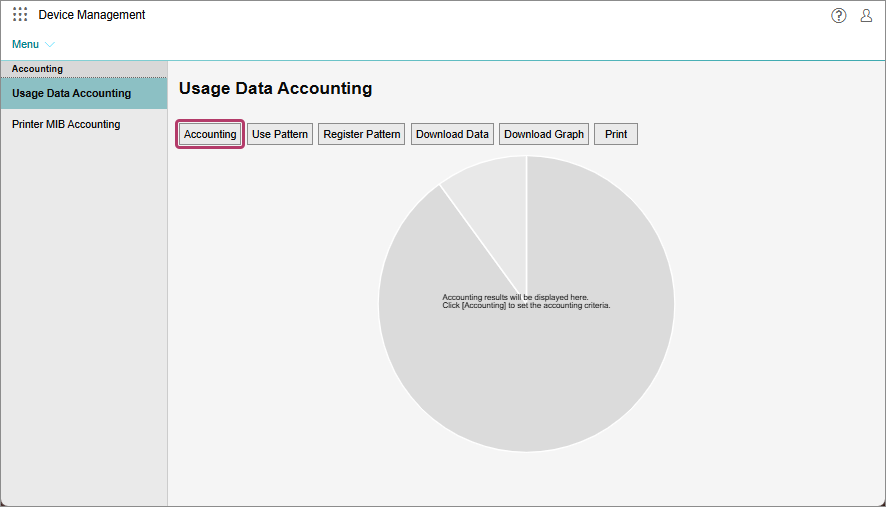Click the chevron arrow beside Menu
This screenshot has width=886, height=507.
(x=51, y=45)
